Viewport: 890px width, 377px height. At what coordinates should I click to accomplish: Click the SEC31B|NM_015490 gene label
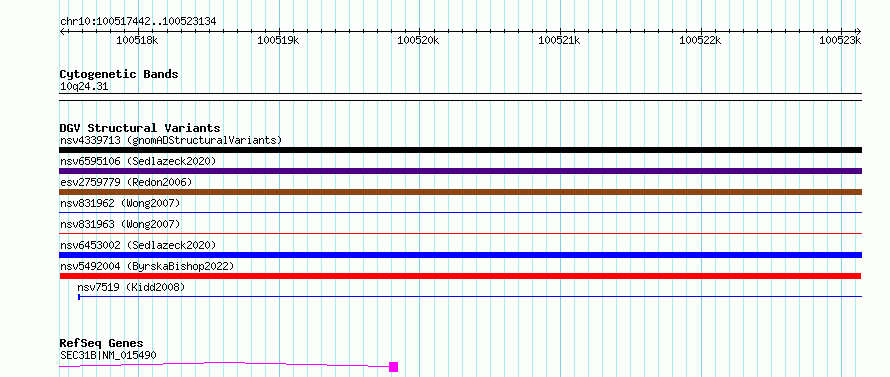tap(108, 355)
